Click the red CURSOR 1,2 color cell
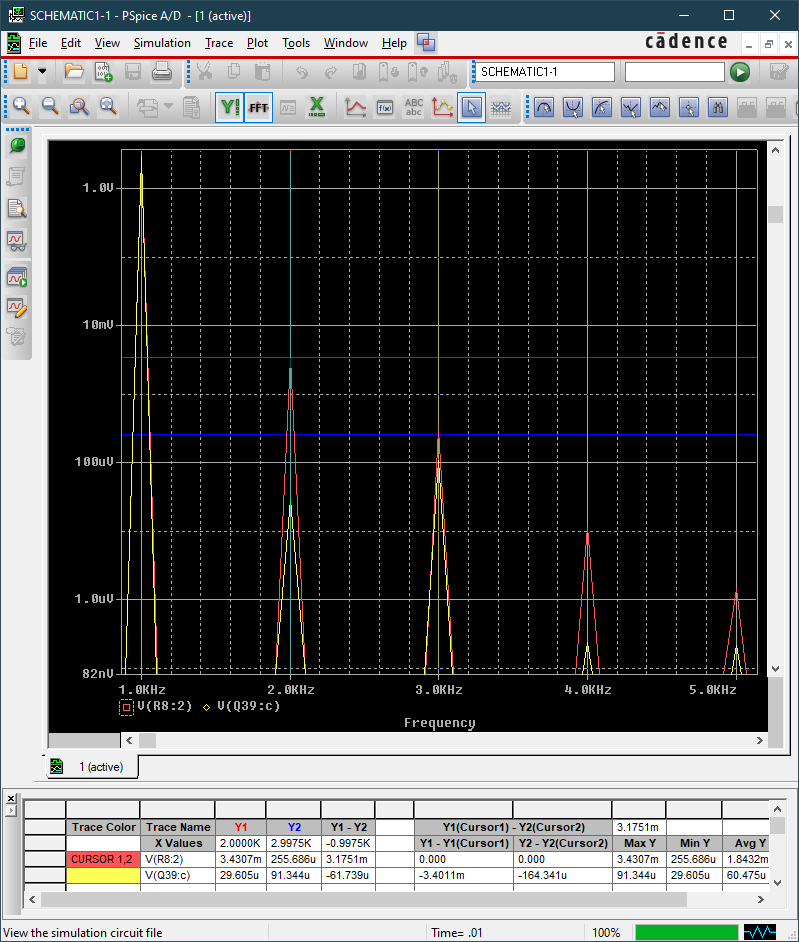Viewport: 799px width, 942px height. click(103, 859)
